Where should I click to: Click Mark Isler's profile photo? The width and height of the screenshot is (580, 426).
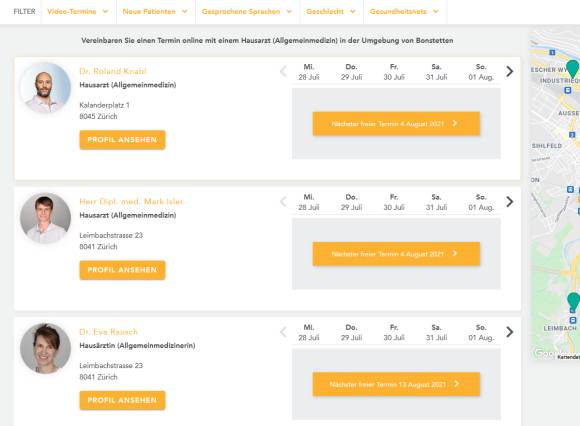tap(45, 218)
